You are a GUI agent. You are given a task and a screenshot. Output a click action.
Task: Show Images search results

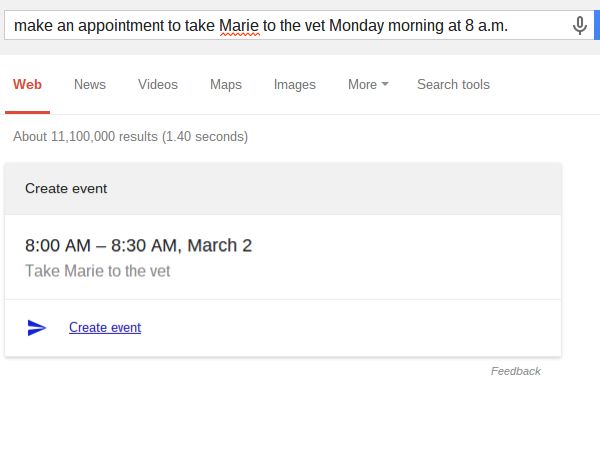pyautogui.click(x=295, y=85)
